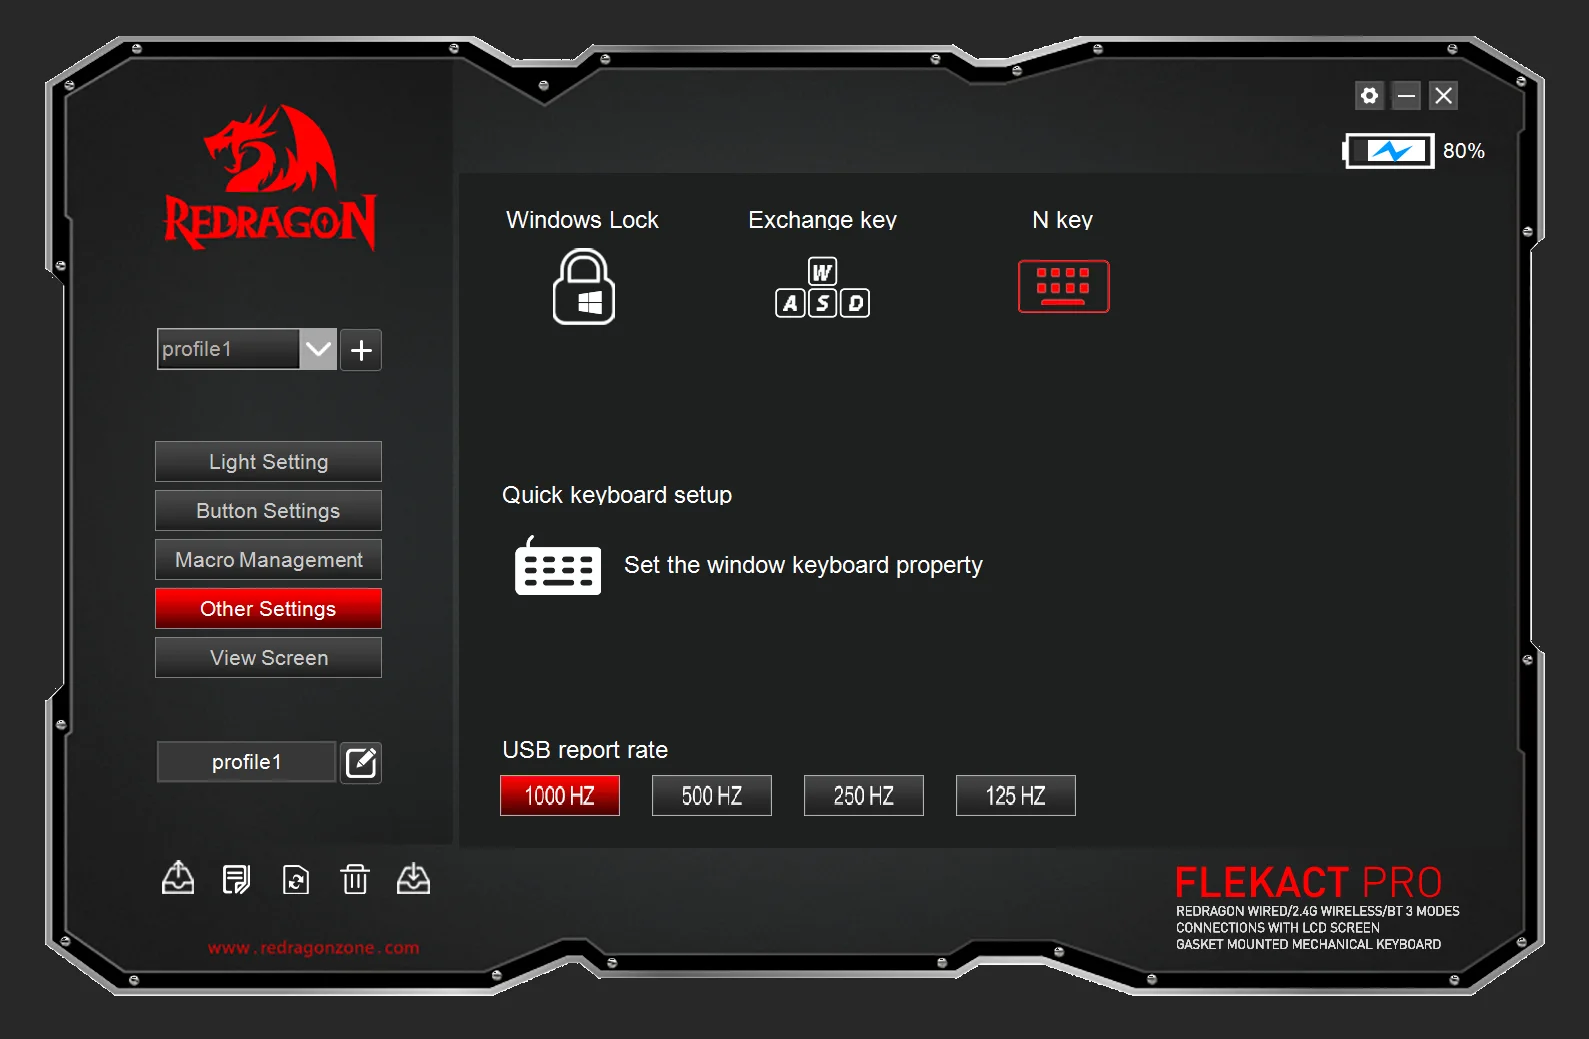1589x1039 pixels.
Task: Select 125 HZ USB report rate
Action: [x=1015, y=796]
